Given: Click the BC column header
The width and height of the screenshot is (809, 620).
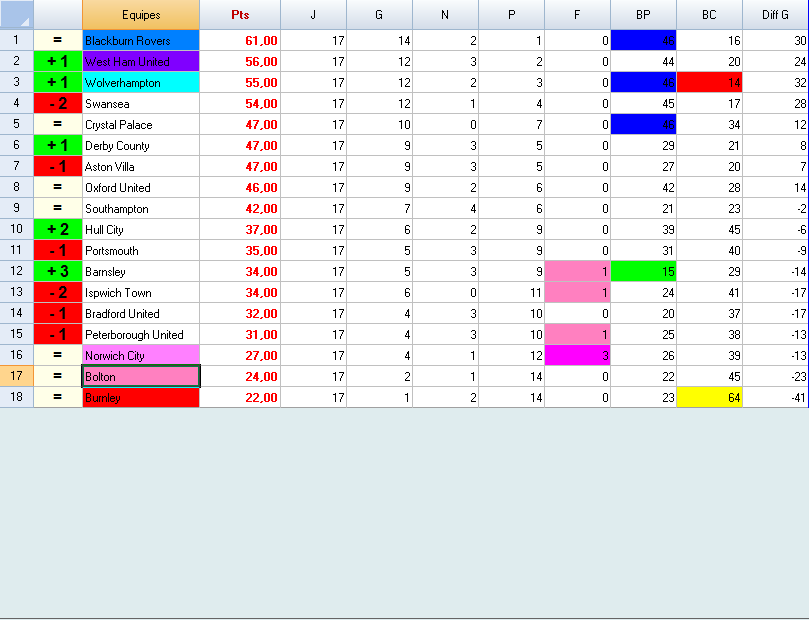Looking at the screenshot, I should [709, 14].
